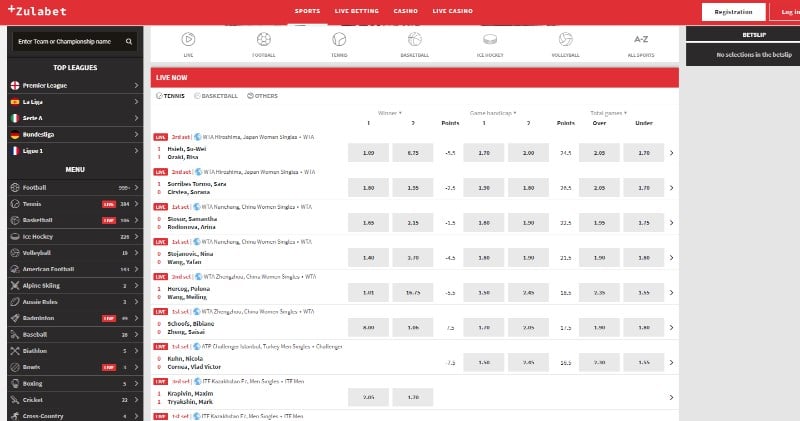Click the Tennis icon in sidebar menu
800x421 pixels.
point(15,204)
